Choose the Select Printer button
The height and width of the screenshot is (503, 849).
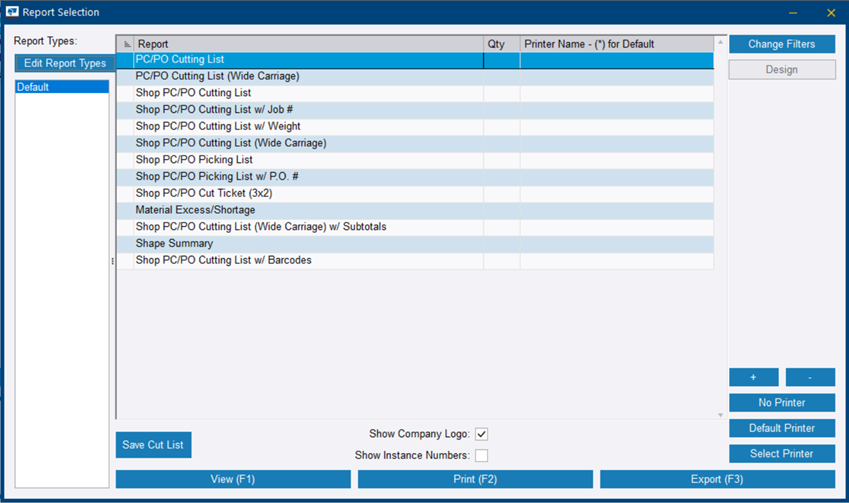(x=781, y=454)
